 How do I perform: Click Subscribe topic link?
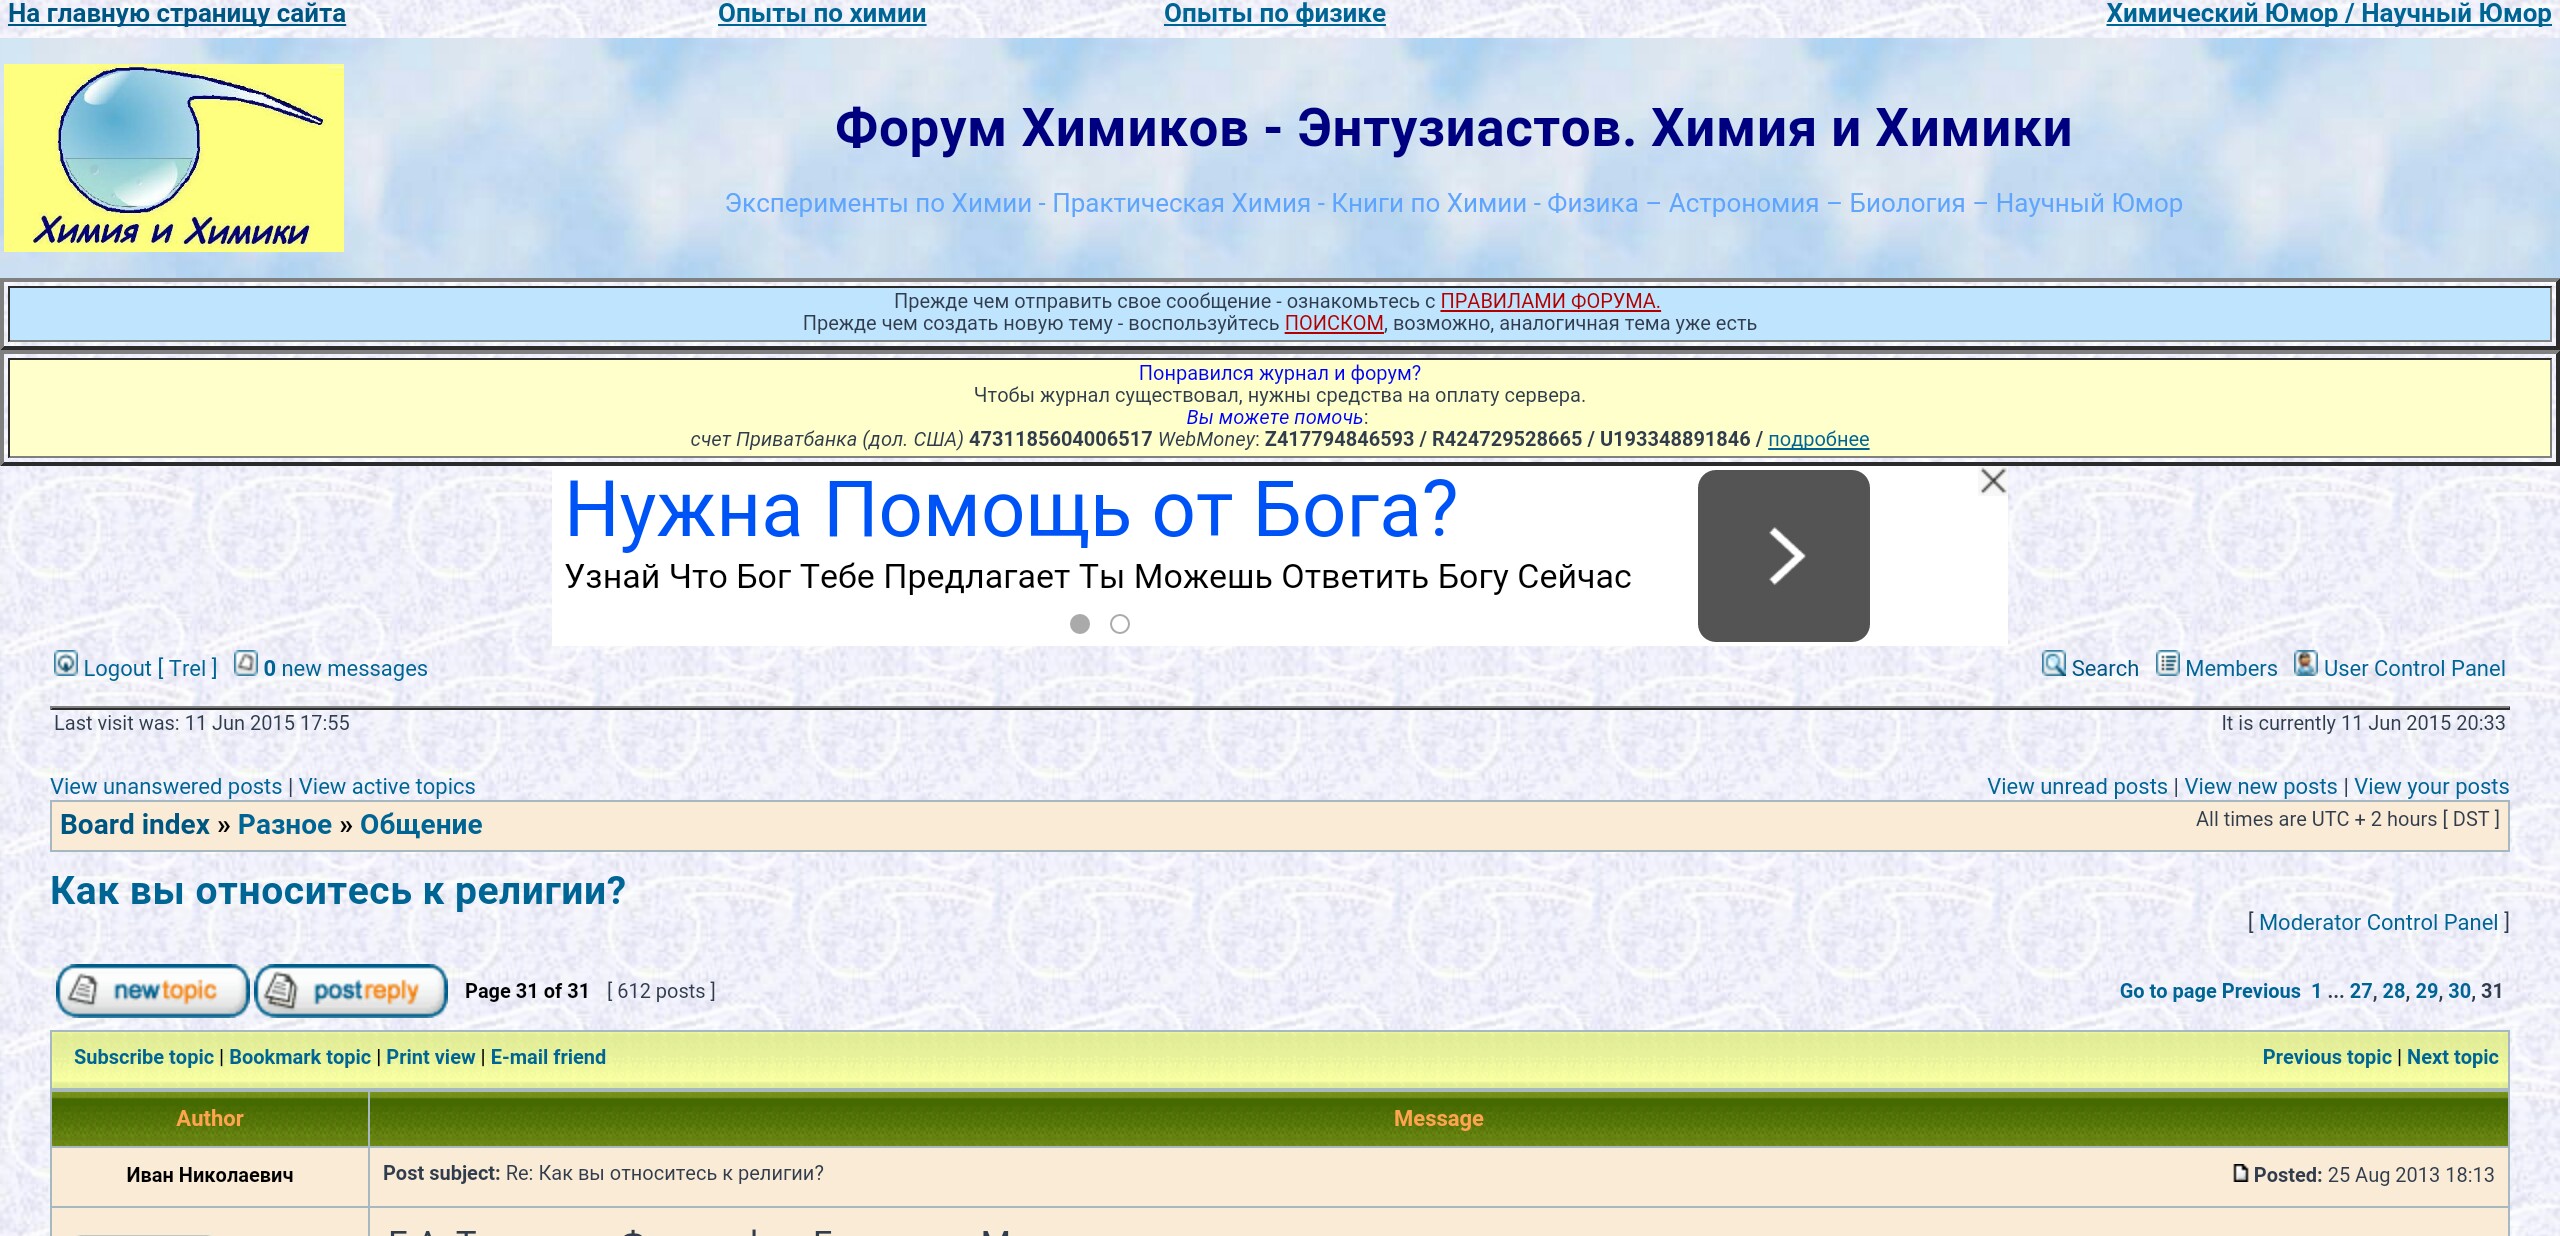click(144, 1057)
